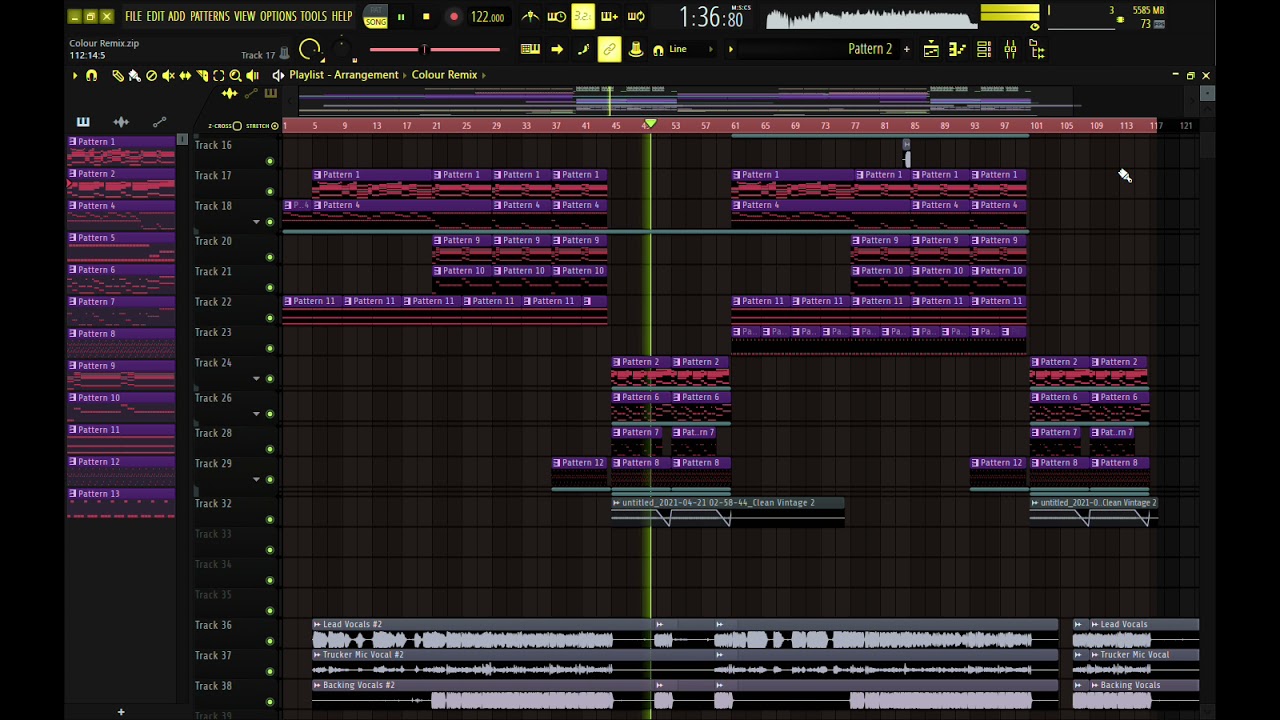The height and width of the screenshot is (720, 1280).
Task: Mute Track 32 via green LED
Action: click(x=270, y=519)
